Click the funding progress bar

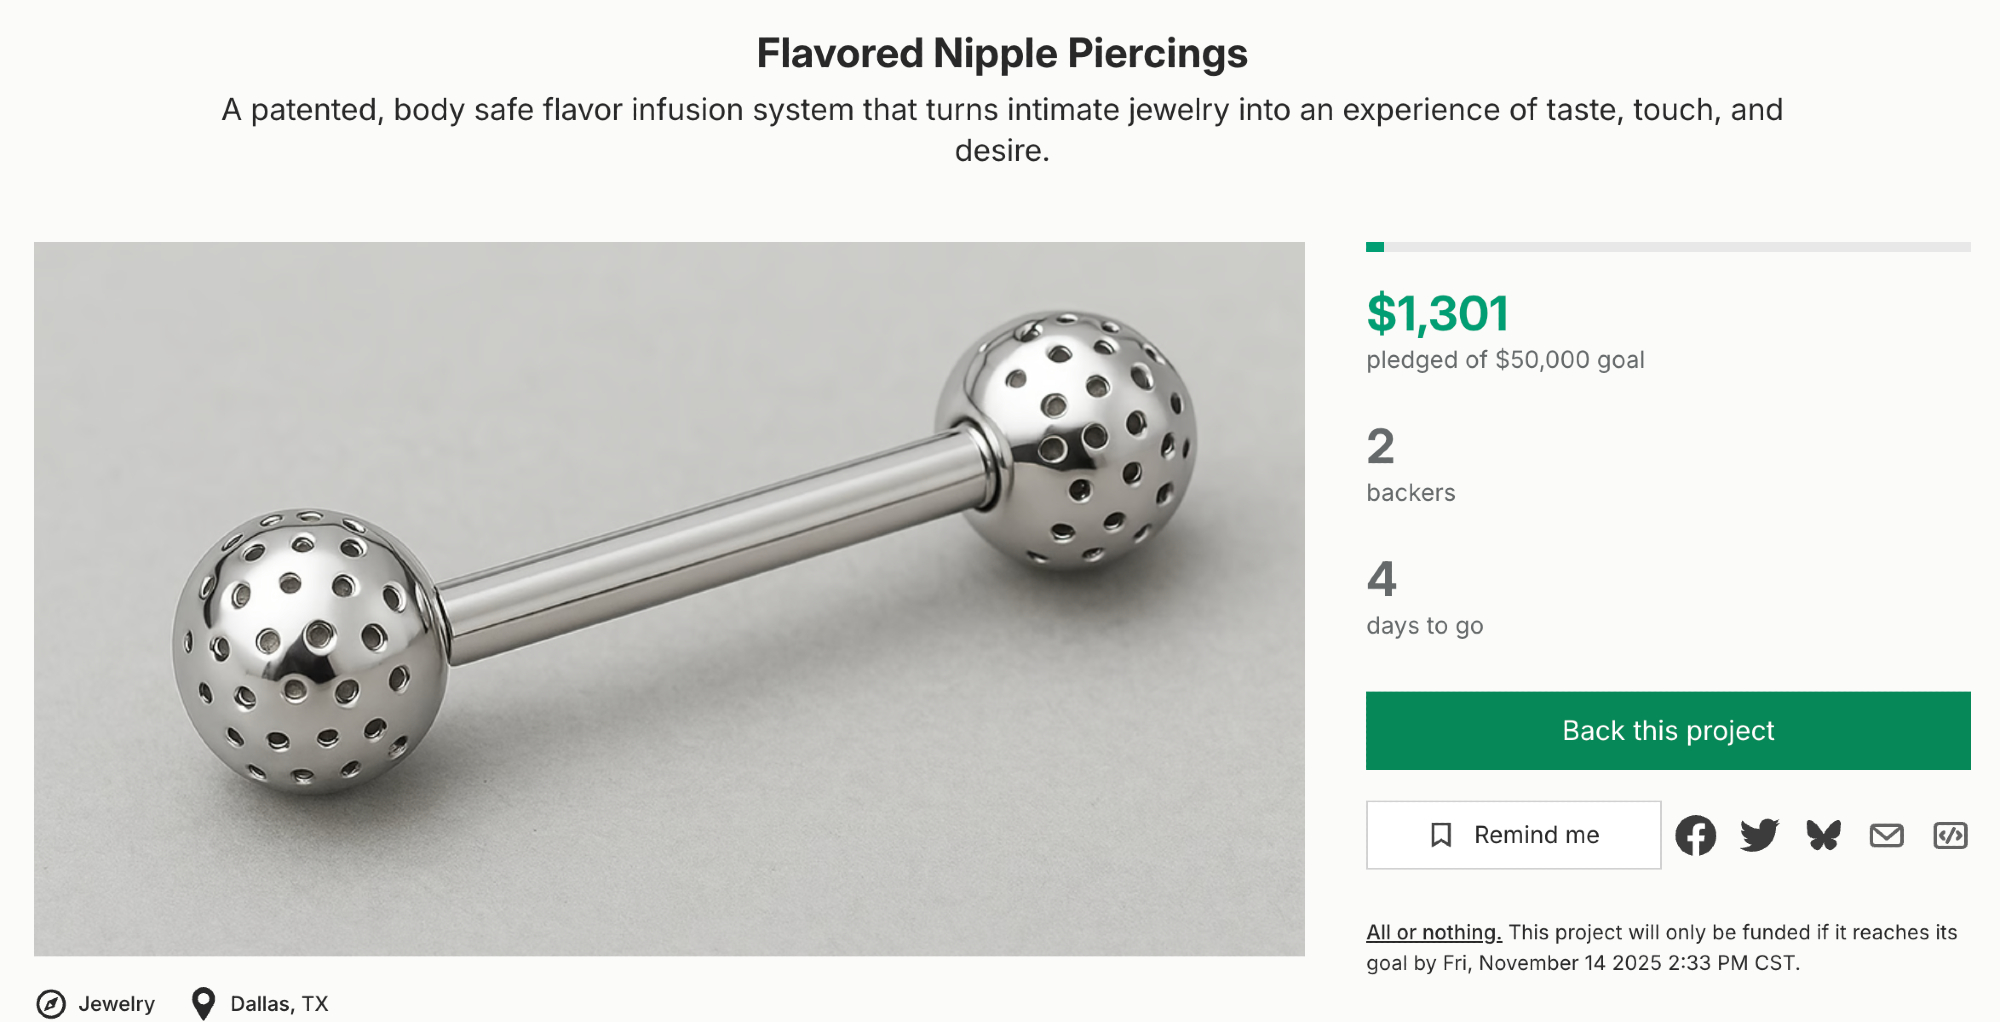[1667, 247]
